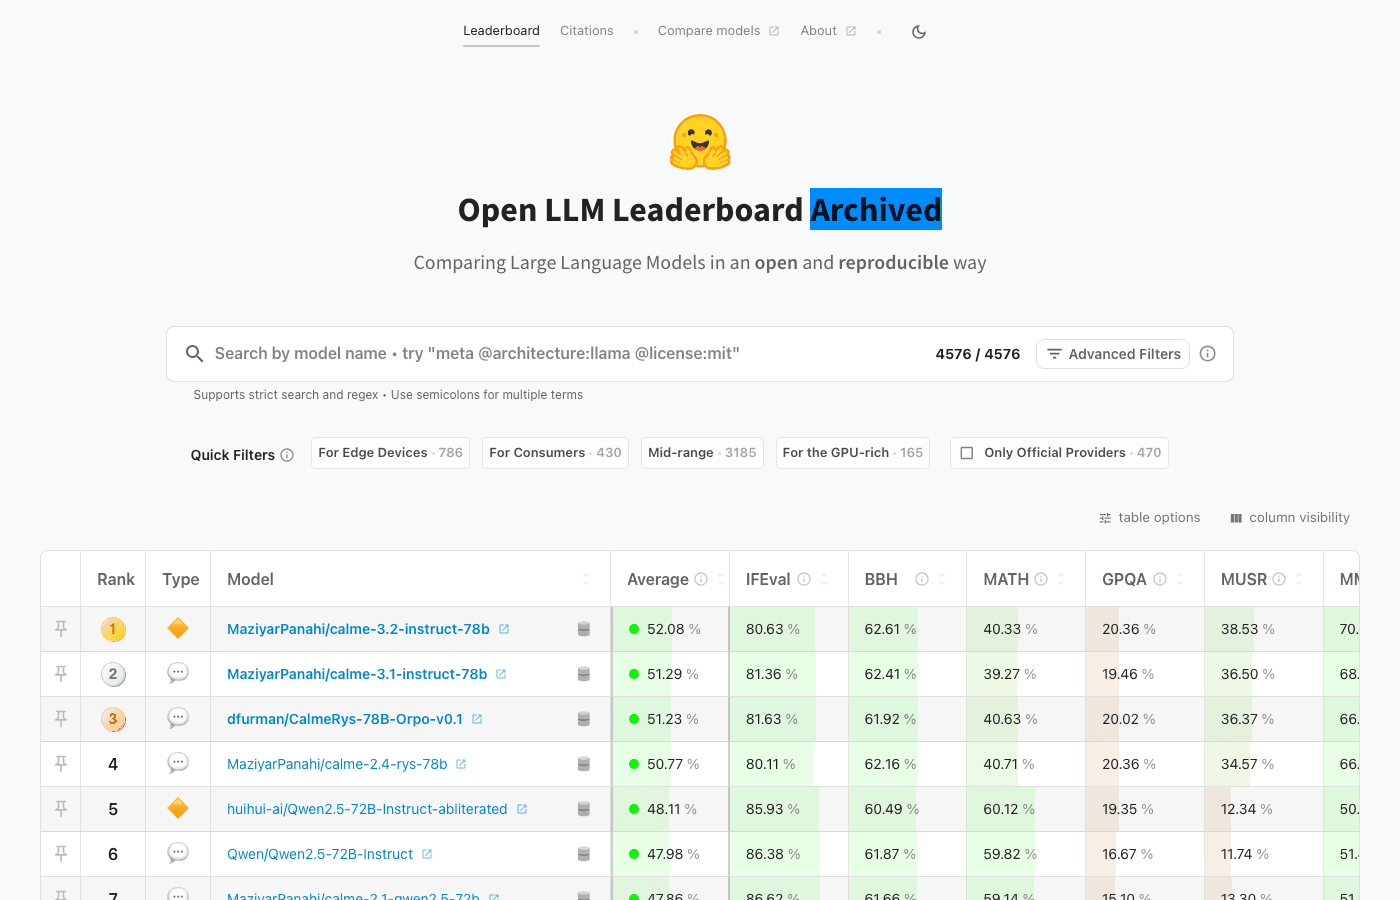The image size is (1400, 900).
Task: Toggle dark mode moon icon
Action: point(919,32)
